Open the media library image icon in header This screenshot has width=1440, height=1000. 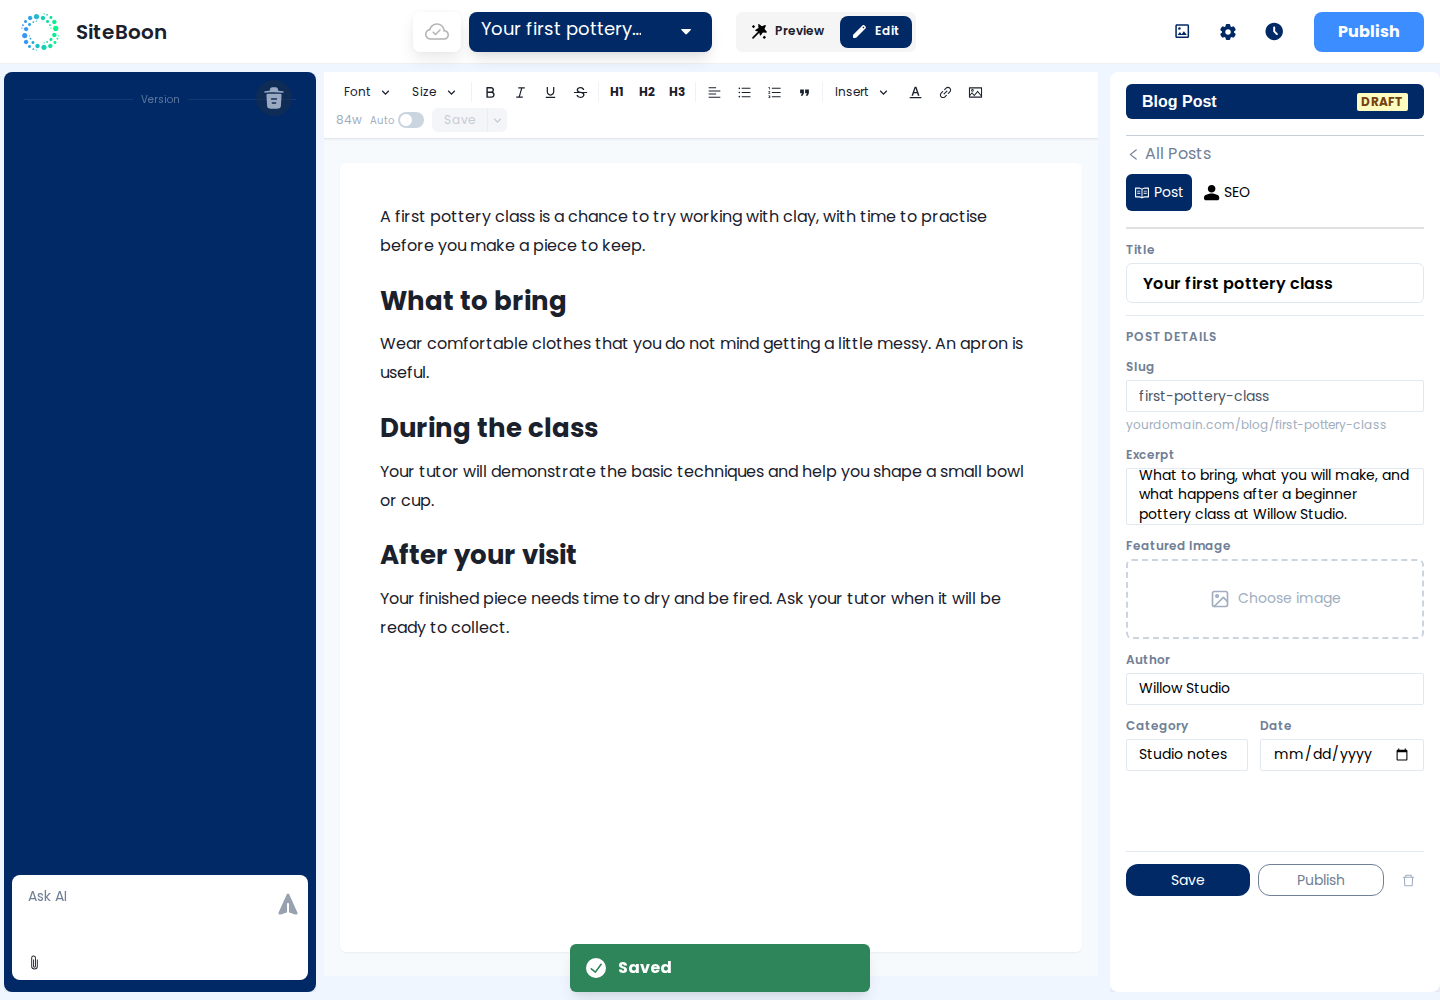click(x=1182, y=32)
